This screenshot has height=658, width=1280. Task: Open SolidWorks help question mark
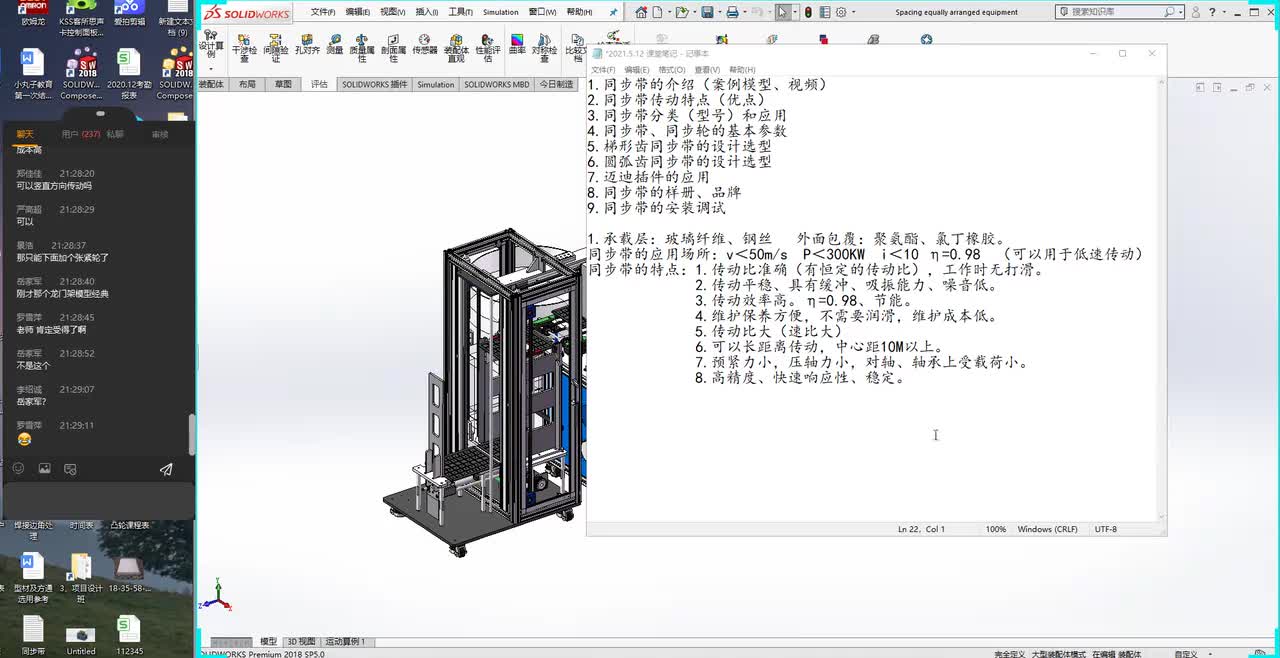coord(1212,12)
